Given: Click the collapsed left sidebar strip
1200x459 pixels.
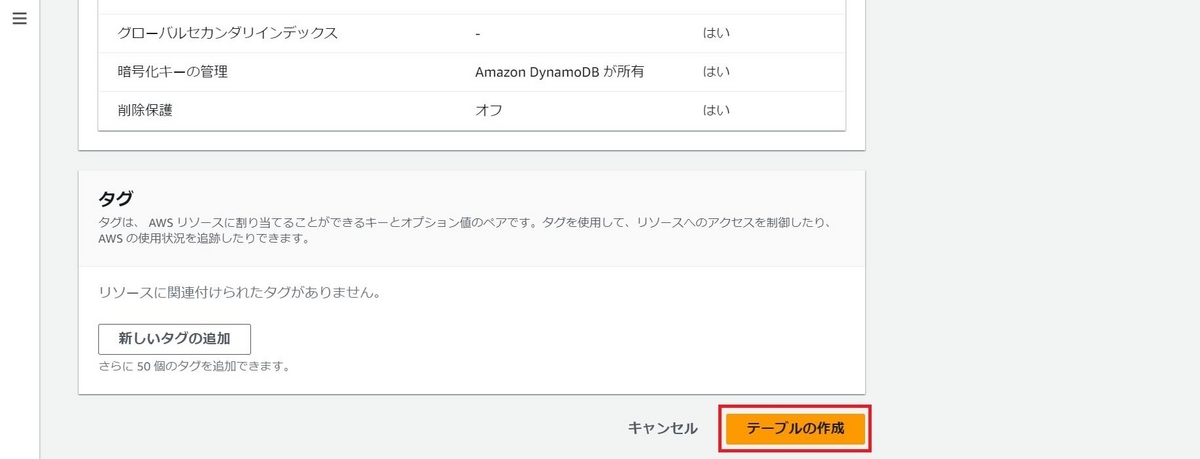Looking at the screenshot, I should coord(19,250).
